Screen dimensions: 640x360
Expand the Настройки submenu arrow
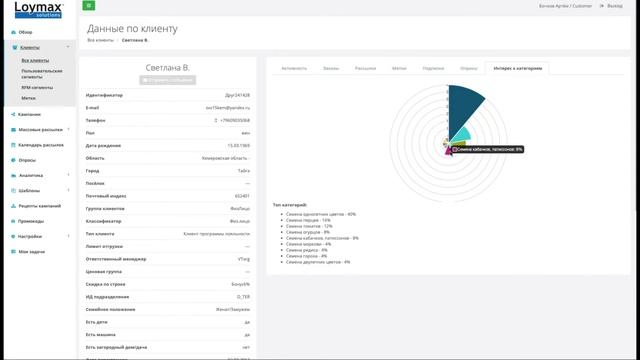[x=68, y=236]
